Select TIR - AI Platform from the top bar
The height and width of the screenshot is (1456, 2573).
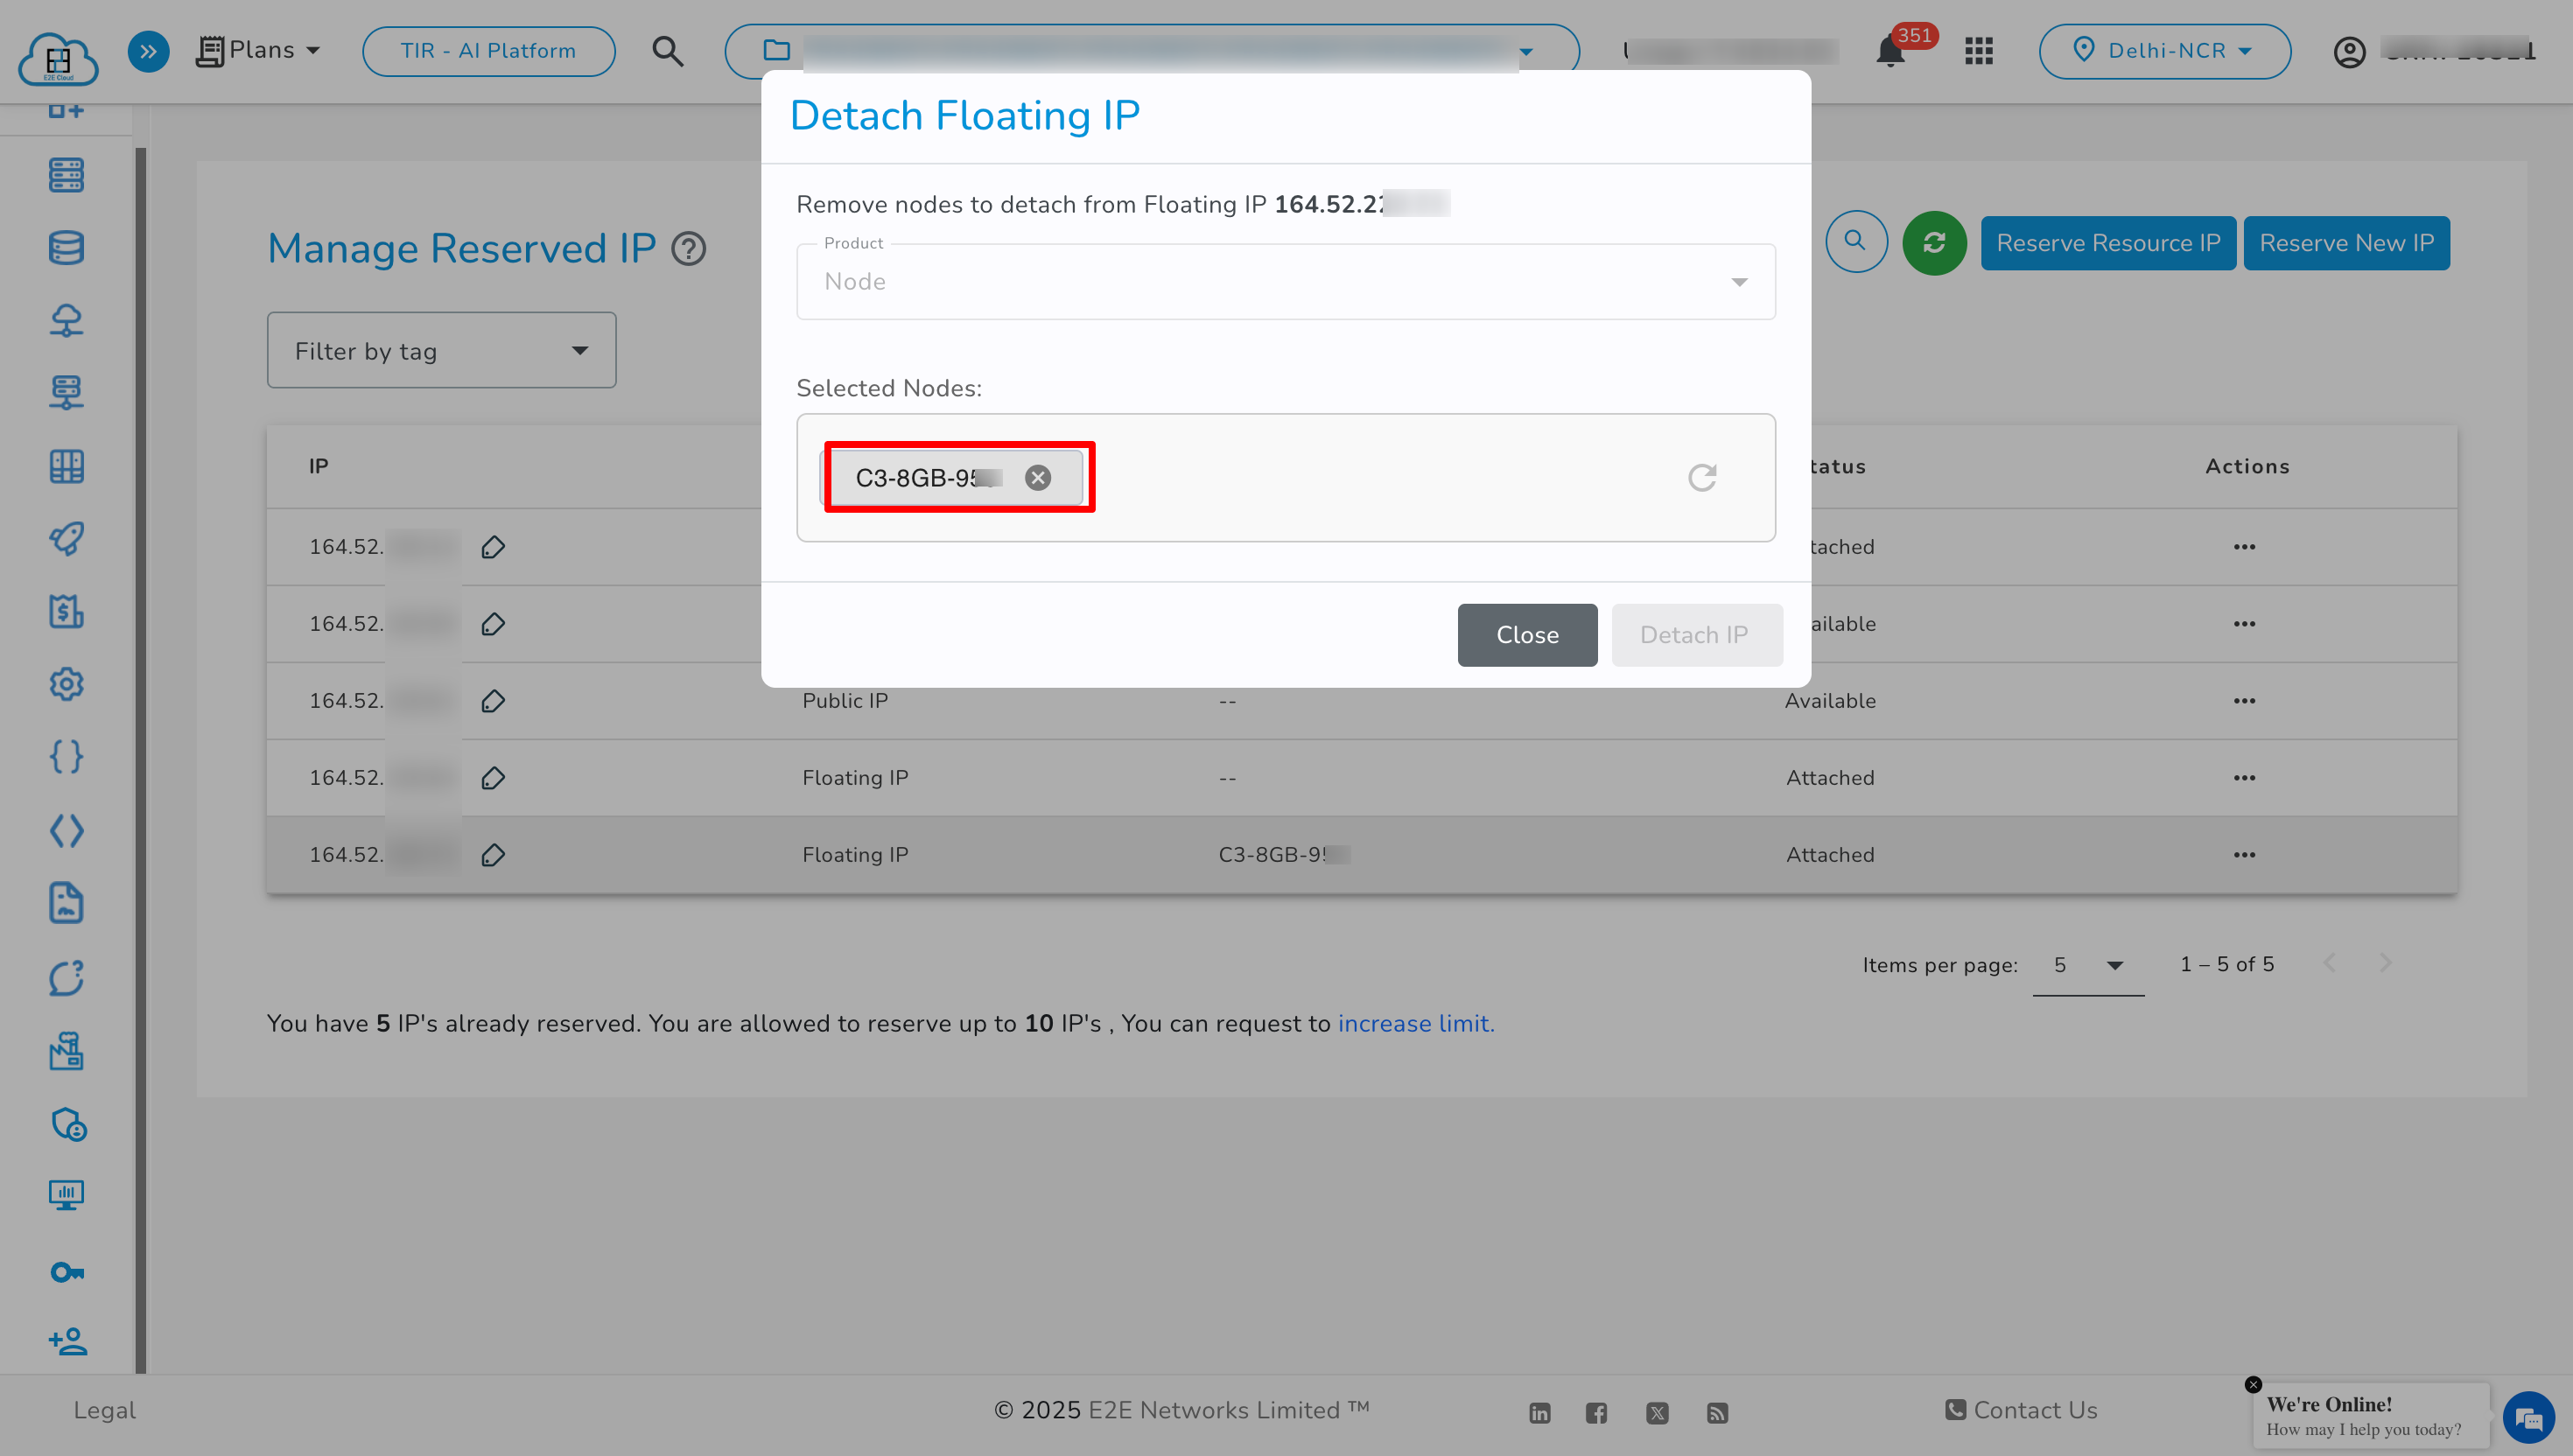[488, 50]
